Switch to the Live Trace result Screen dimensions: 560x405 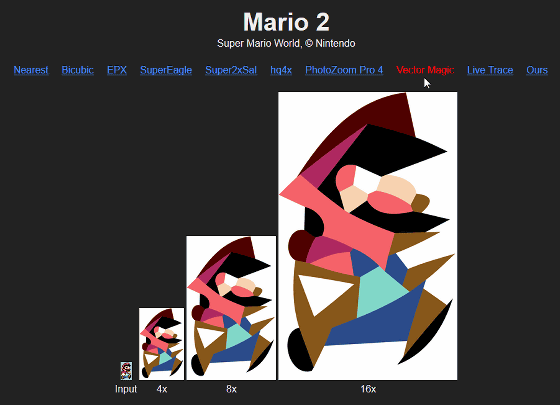[490, 70]
